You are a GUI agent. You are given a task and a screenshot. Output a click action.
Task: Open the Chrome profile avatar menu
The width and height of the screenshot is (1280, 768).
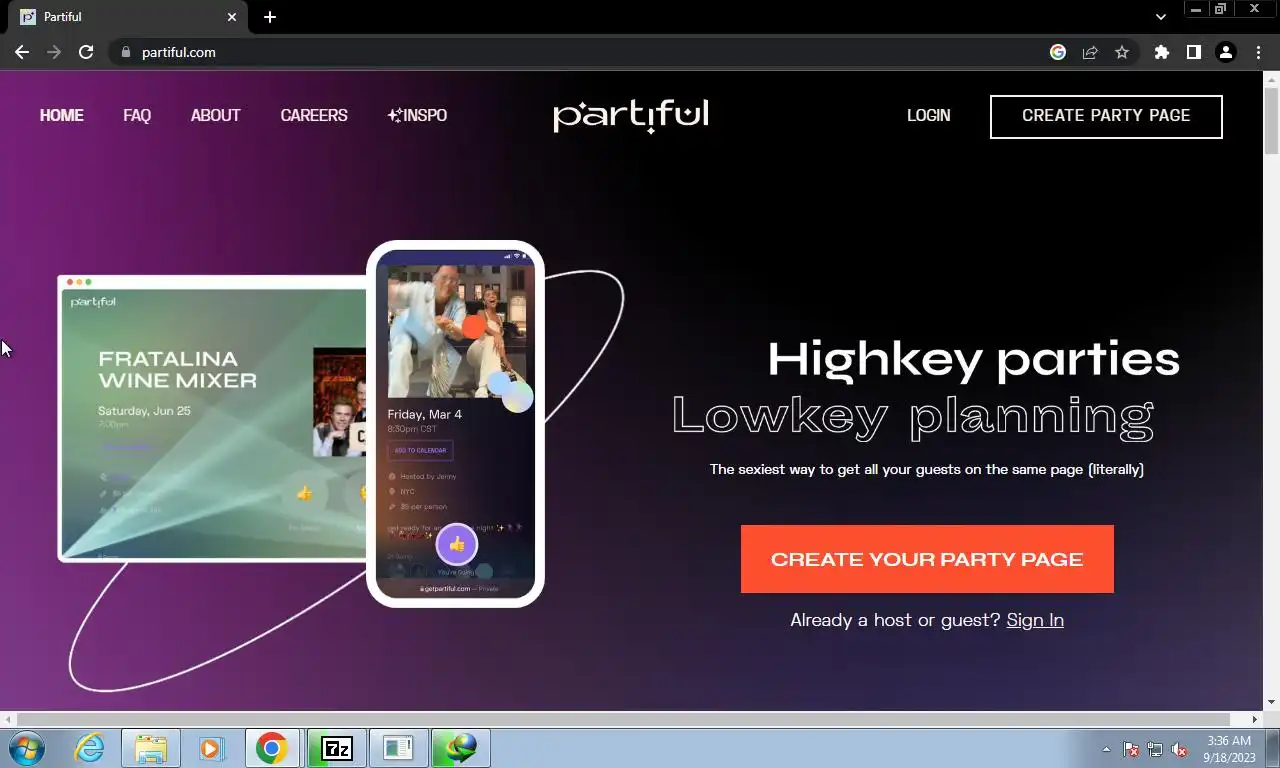pos(1225,52)
